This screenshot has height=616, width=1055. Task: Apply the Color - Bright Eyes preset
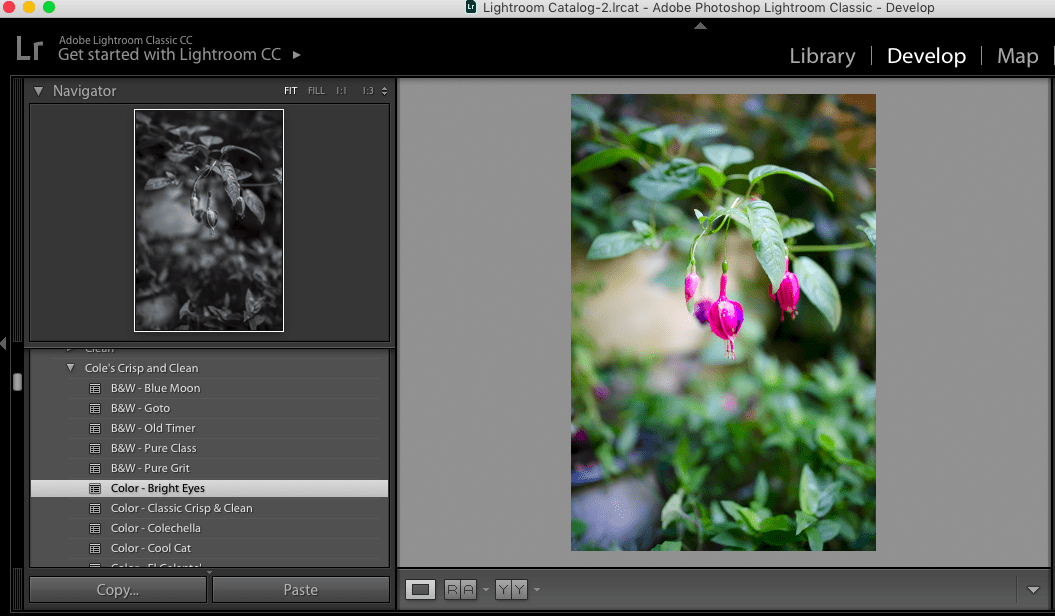point(209,488)
